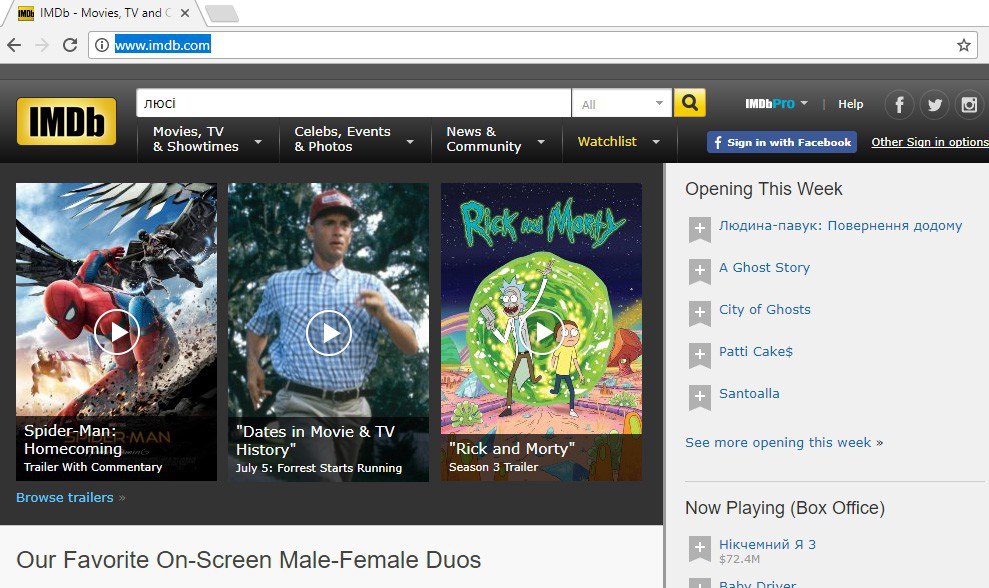Click Spider-Man: Homecoming caption text

tap(71, 440)
